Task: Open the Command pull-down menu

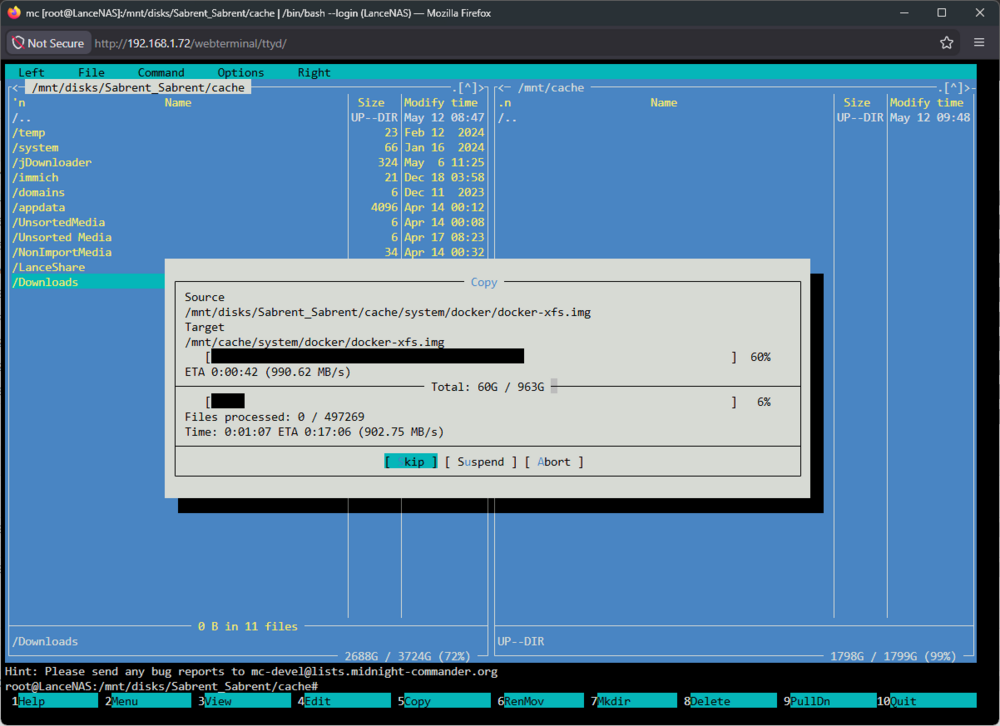Action: pos(161,73)
